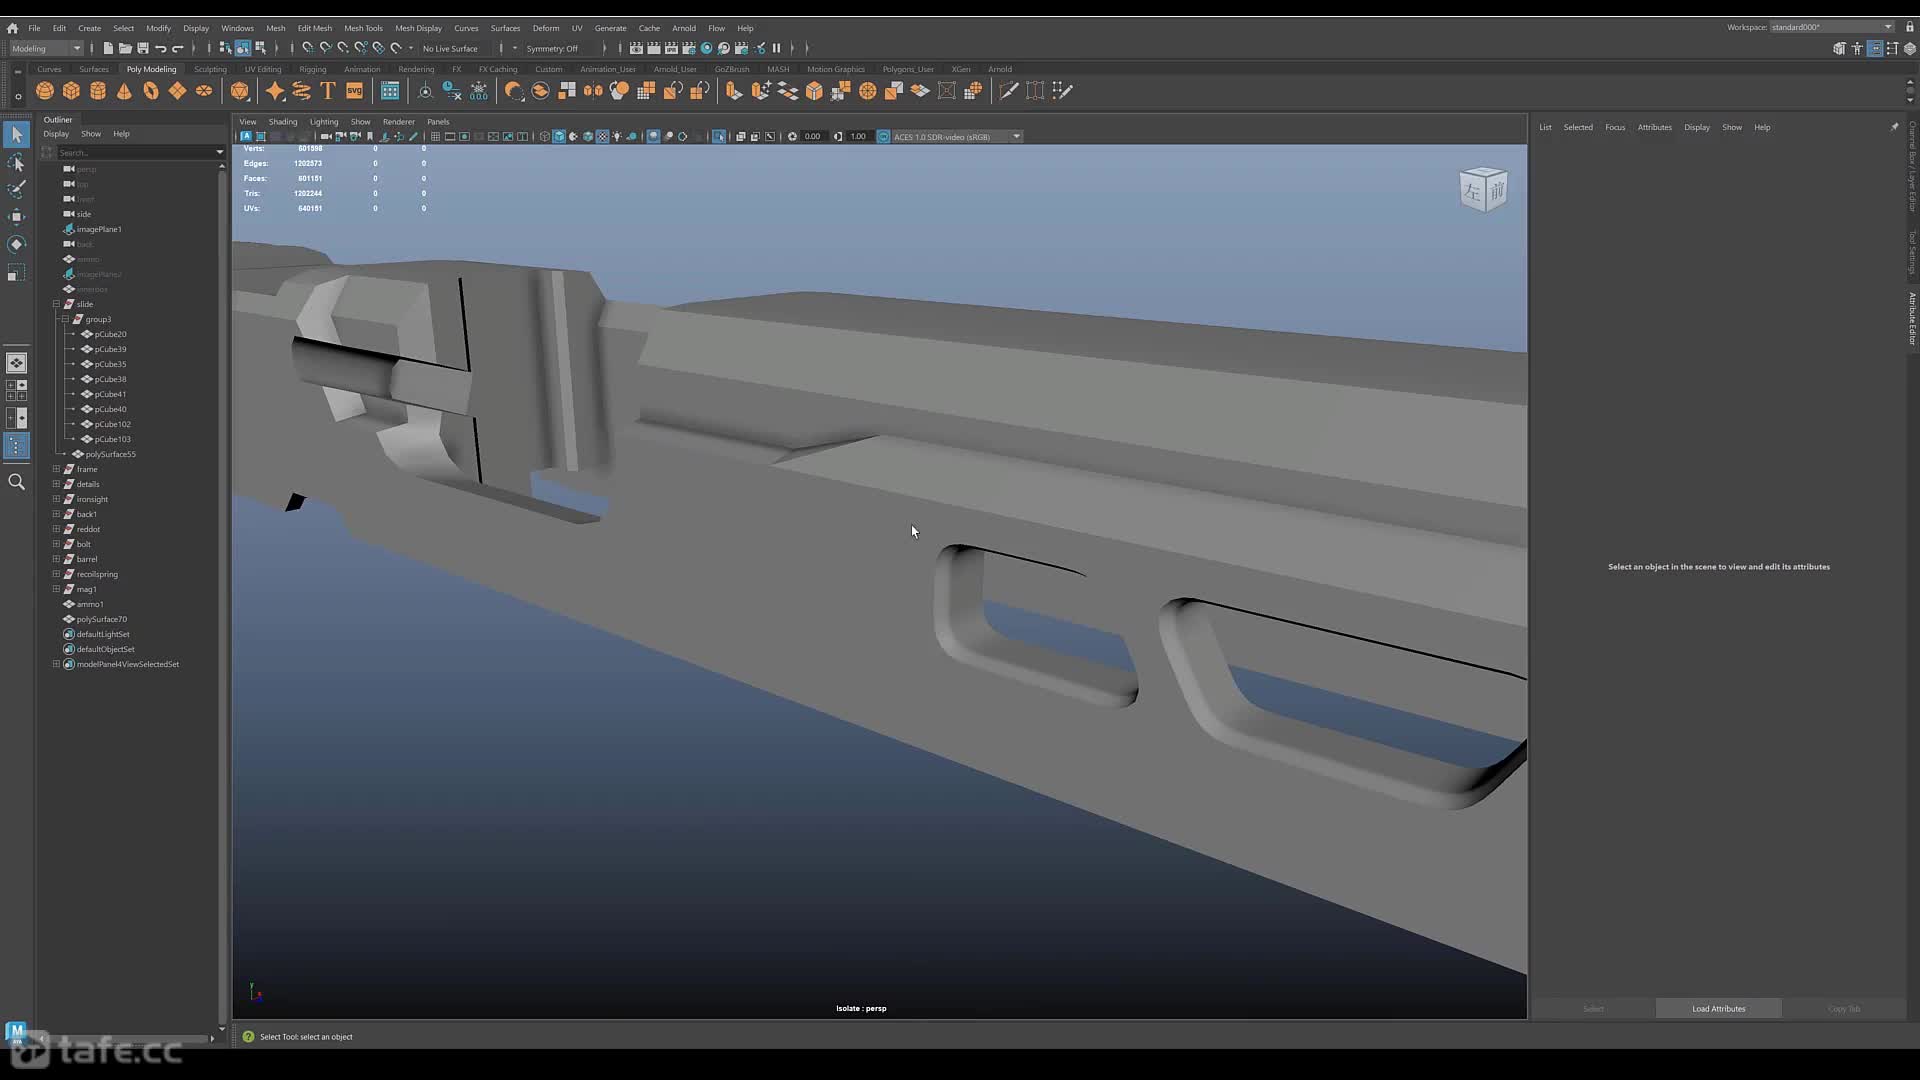Open the viewport Shading menu
This screenshot has height=1080, width=1920.
pos(283,122)
